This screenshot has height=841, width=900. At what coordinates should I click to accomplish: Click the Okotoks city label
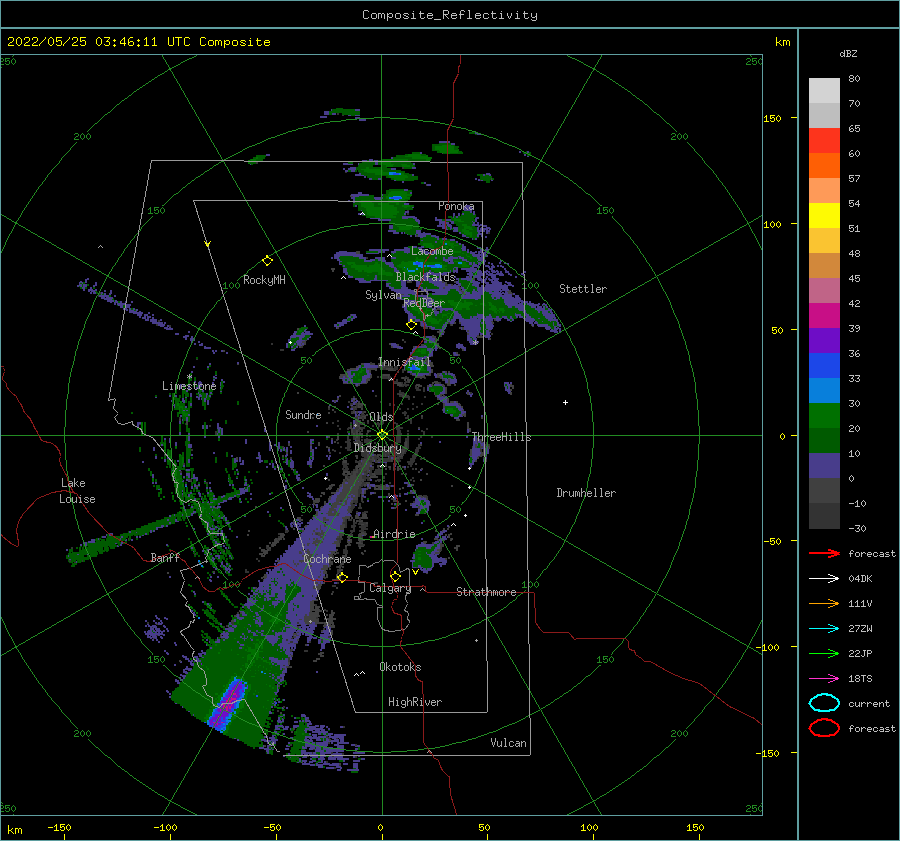pyautogui.click(x=400, y=667)
